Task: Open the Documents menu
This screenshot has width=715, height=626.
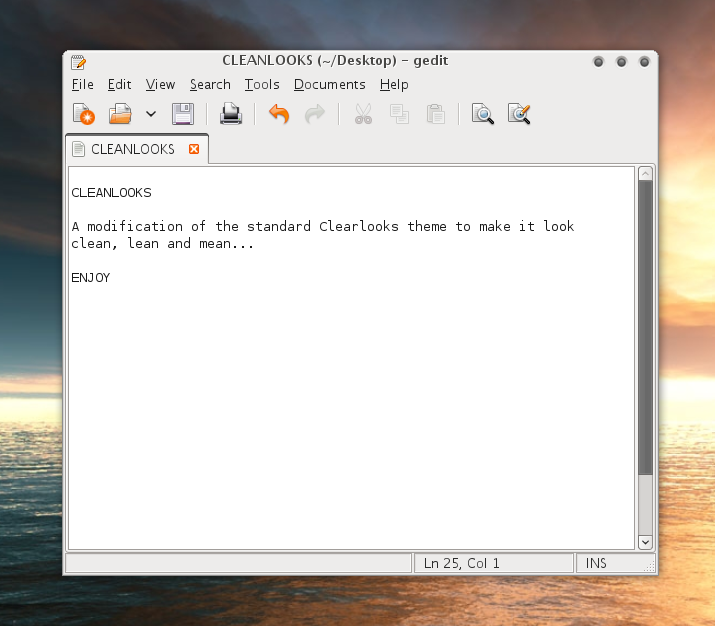Action: click(329, 84)
